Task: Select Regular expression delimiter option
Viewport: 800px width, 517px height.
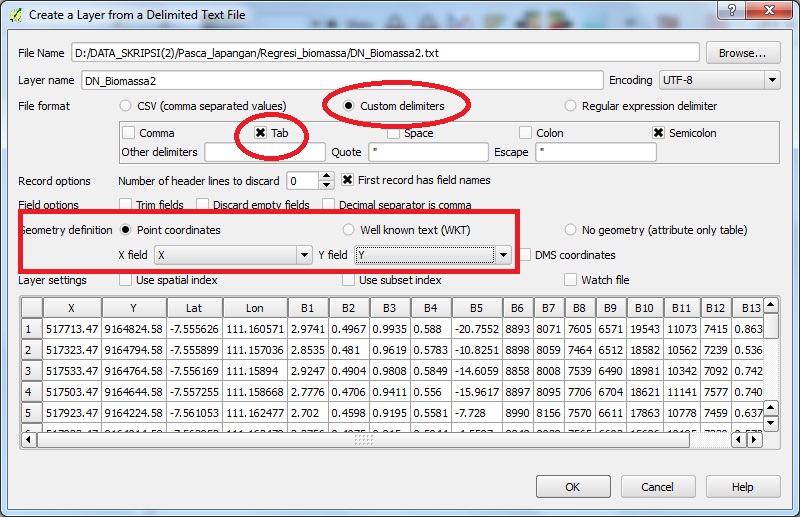Action: pos(570,106)
